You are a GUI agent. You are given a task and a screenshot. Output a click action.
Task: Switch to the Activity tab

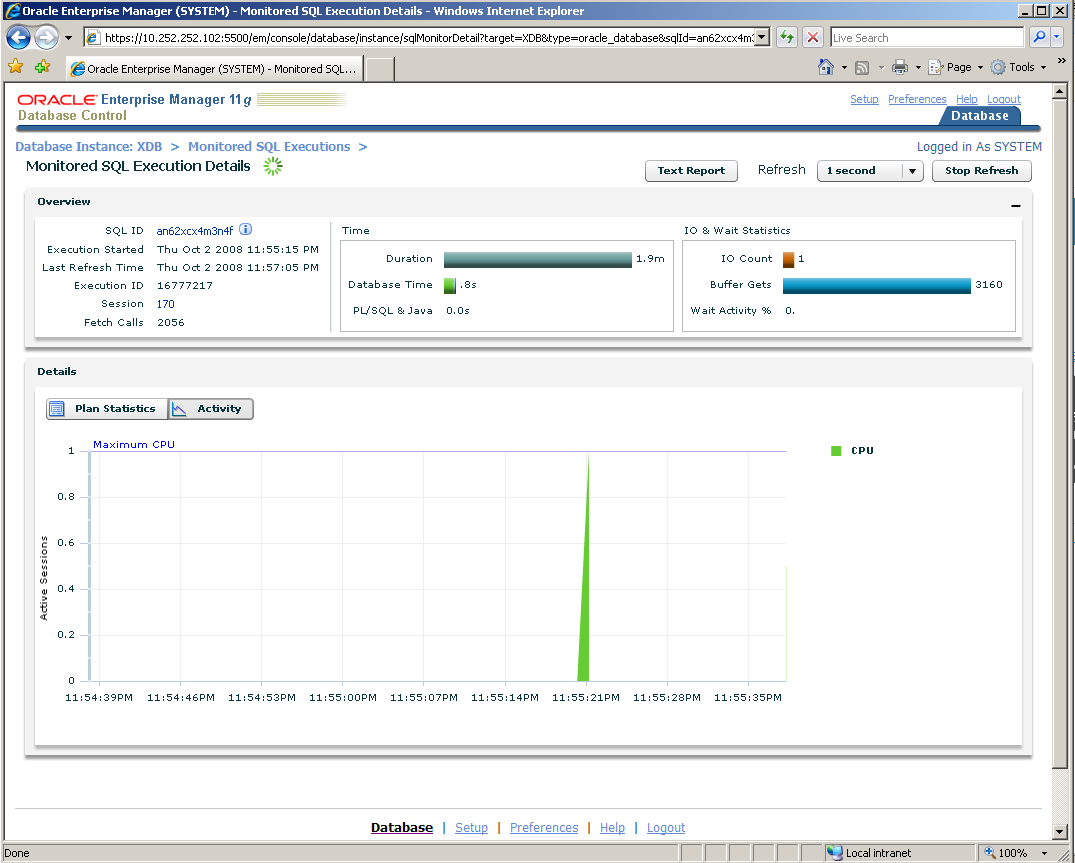click(x=210, y=409)
